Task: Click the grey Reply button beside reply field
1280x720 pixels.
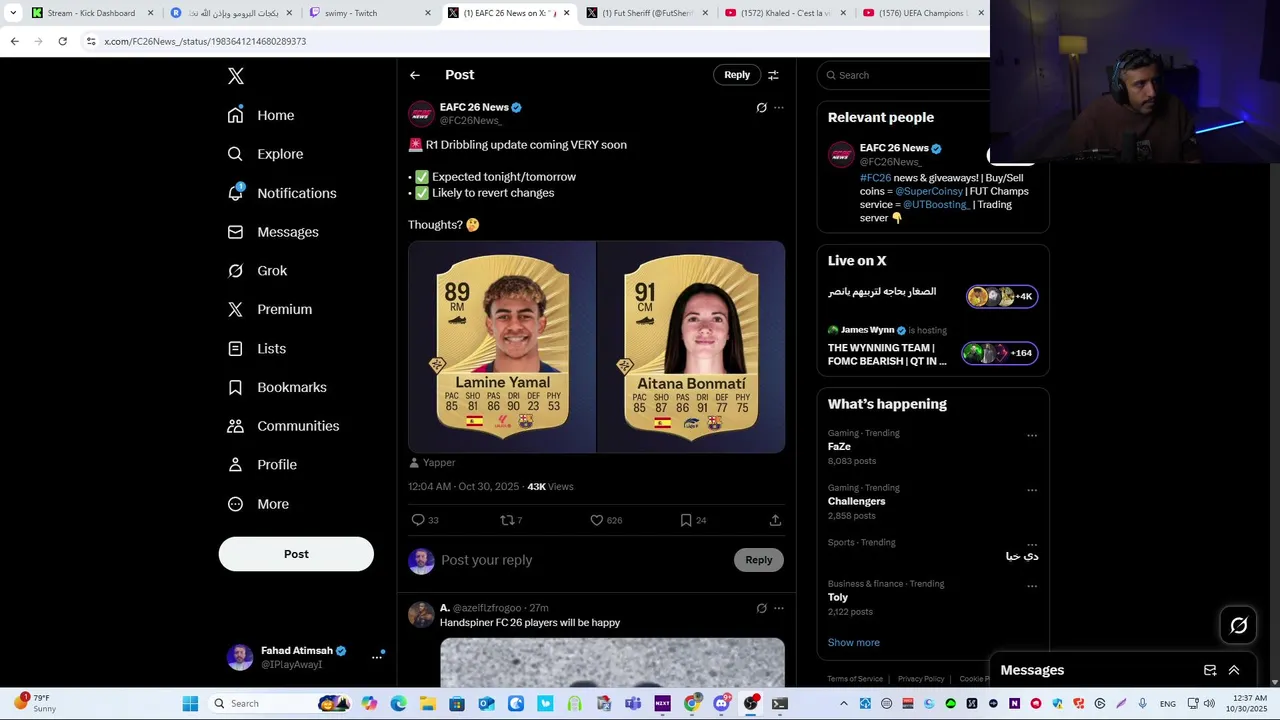Action: 759,560
